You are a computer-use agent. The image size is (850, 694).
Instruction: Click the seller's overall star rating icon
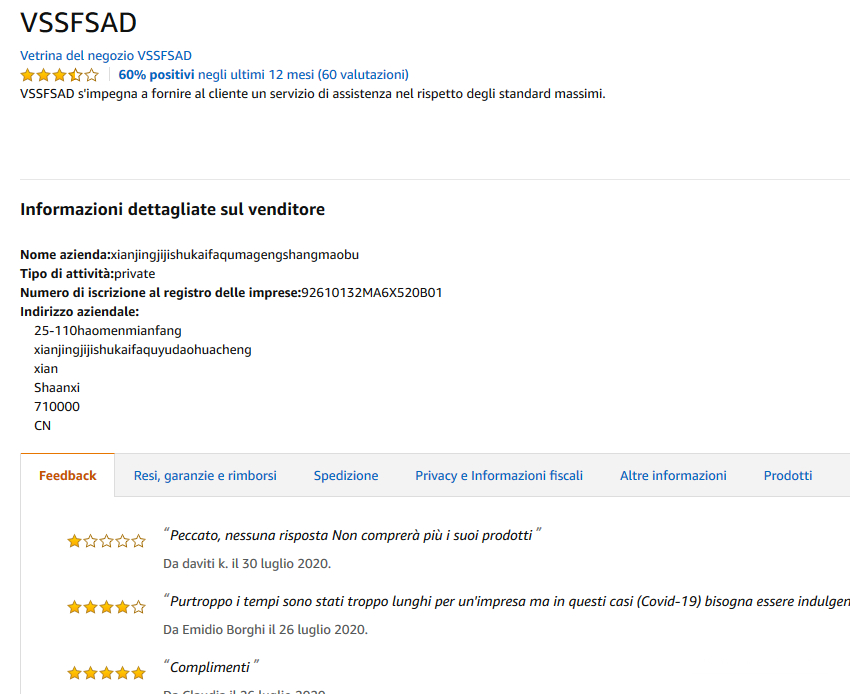pos(59,75)
